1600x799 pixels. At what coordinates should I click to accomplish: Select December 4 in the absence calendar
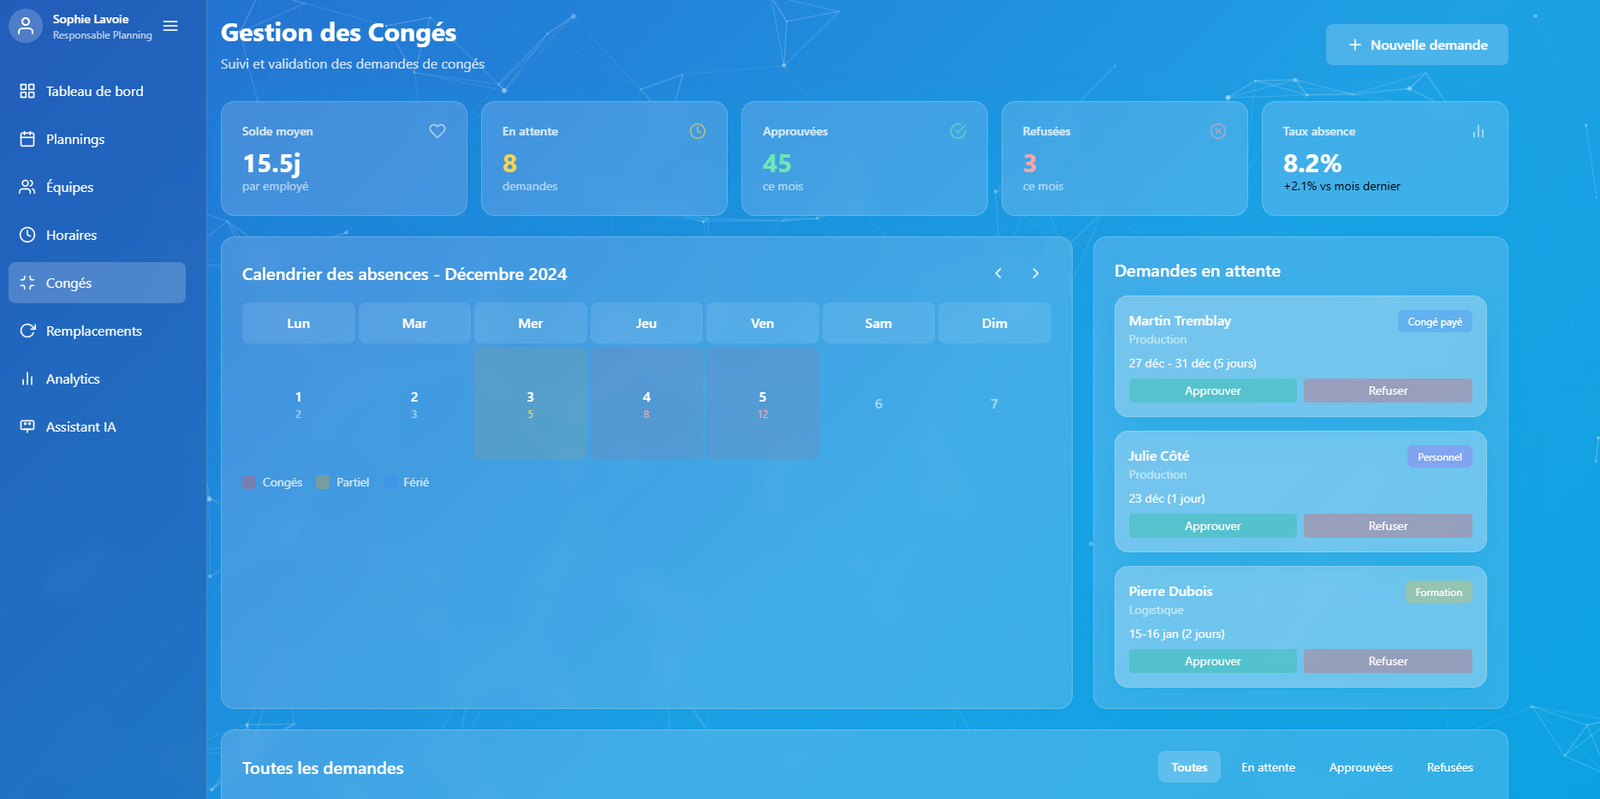(646, 404)
